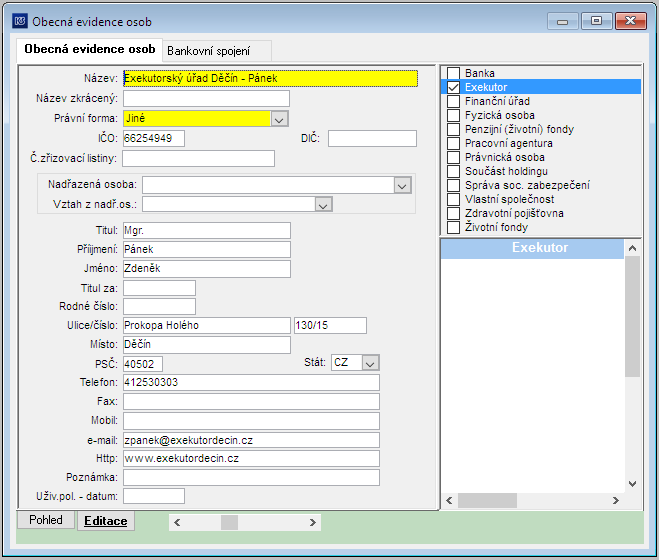
Task: Focus the Uživ.pol. - datum field
Action: point(154,496)
